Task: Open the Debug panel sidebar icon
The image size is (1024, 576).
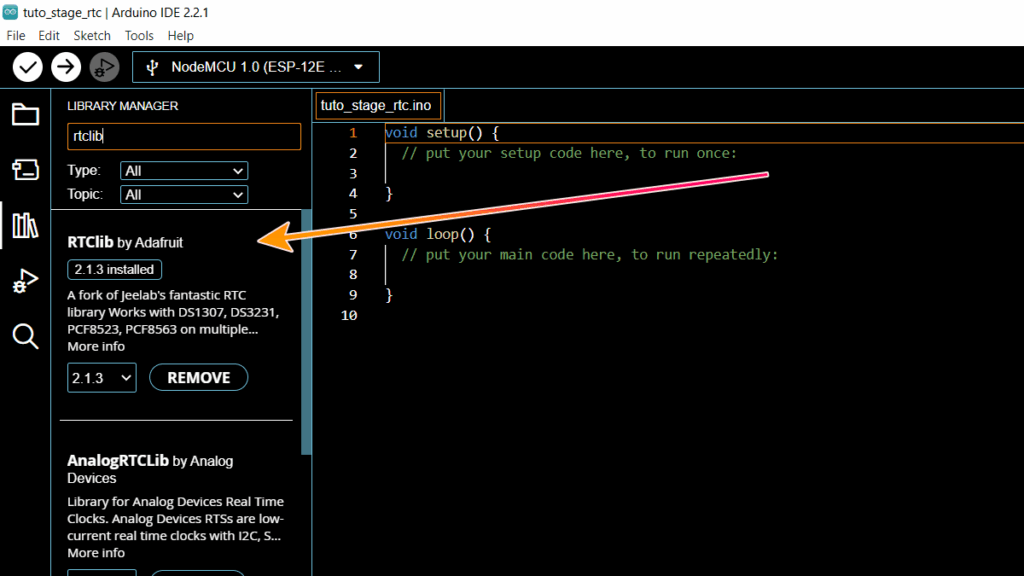Action: point(25,281)
